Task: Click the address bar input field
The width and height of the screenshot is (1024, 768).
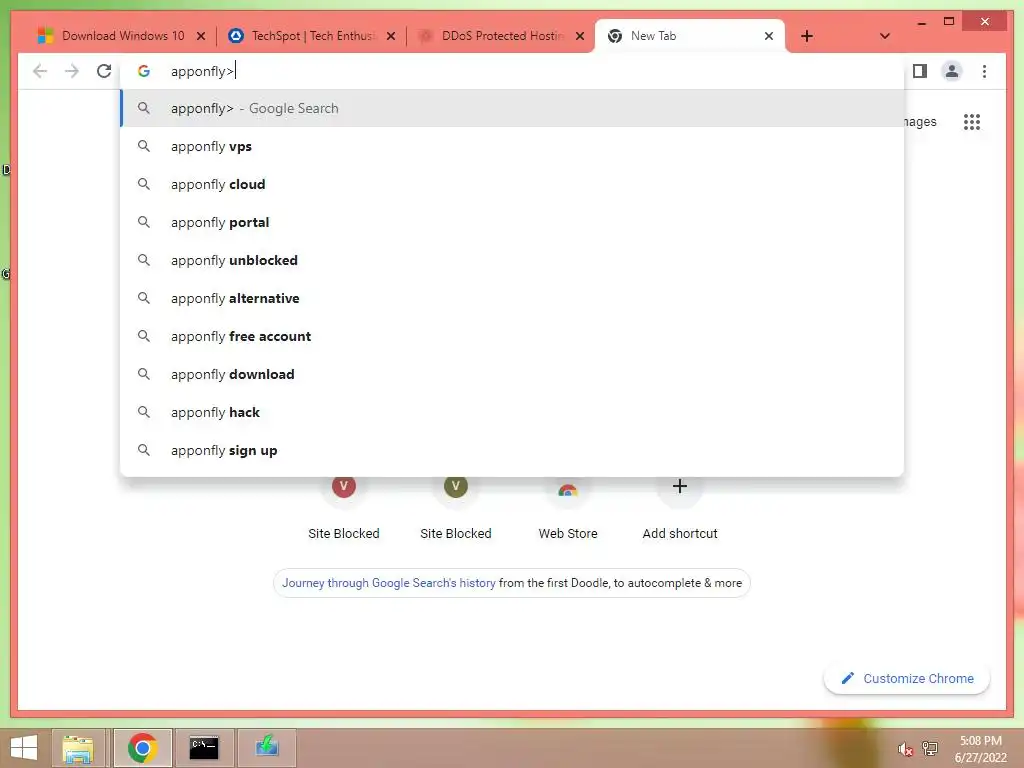Action: [513, 71]
